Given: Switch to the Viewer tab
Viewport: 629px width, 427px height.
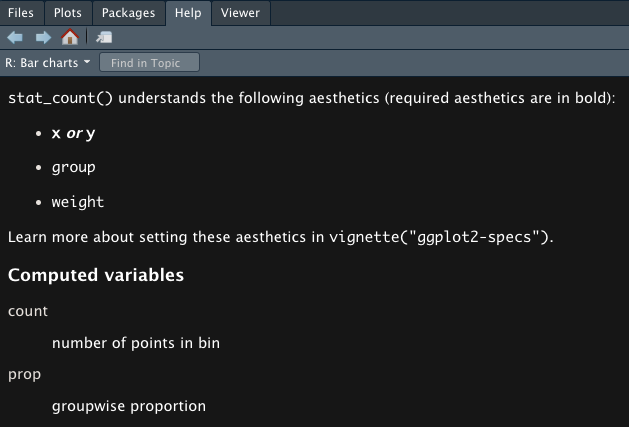Looking at the screenshot, I should tap(240, 13).
